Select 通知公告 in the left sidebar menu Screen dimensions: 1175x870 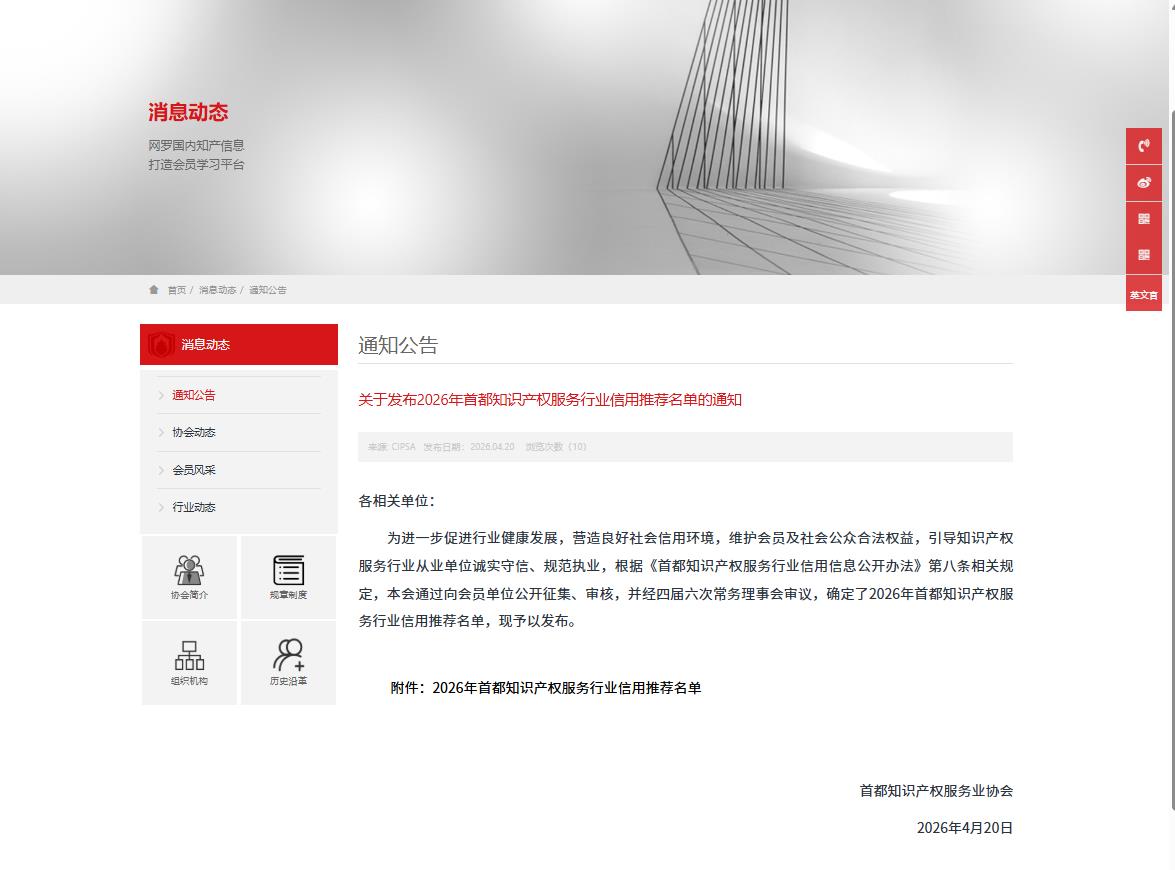pos(193,395)
